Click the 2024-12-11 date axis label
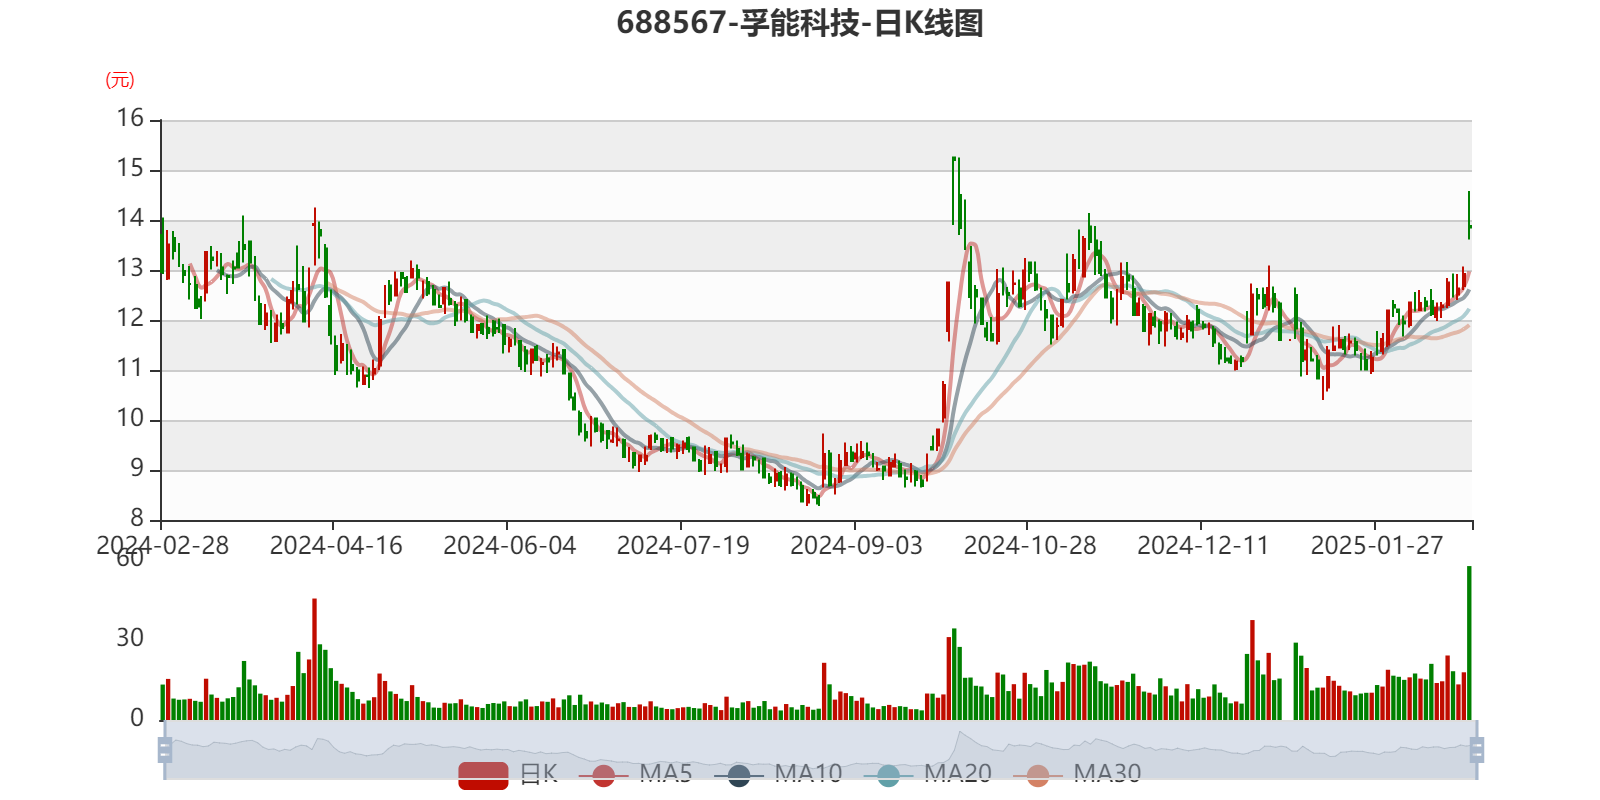 pos(1204,546)
